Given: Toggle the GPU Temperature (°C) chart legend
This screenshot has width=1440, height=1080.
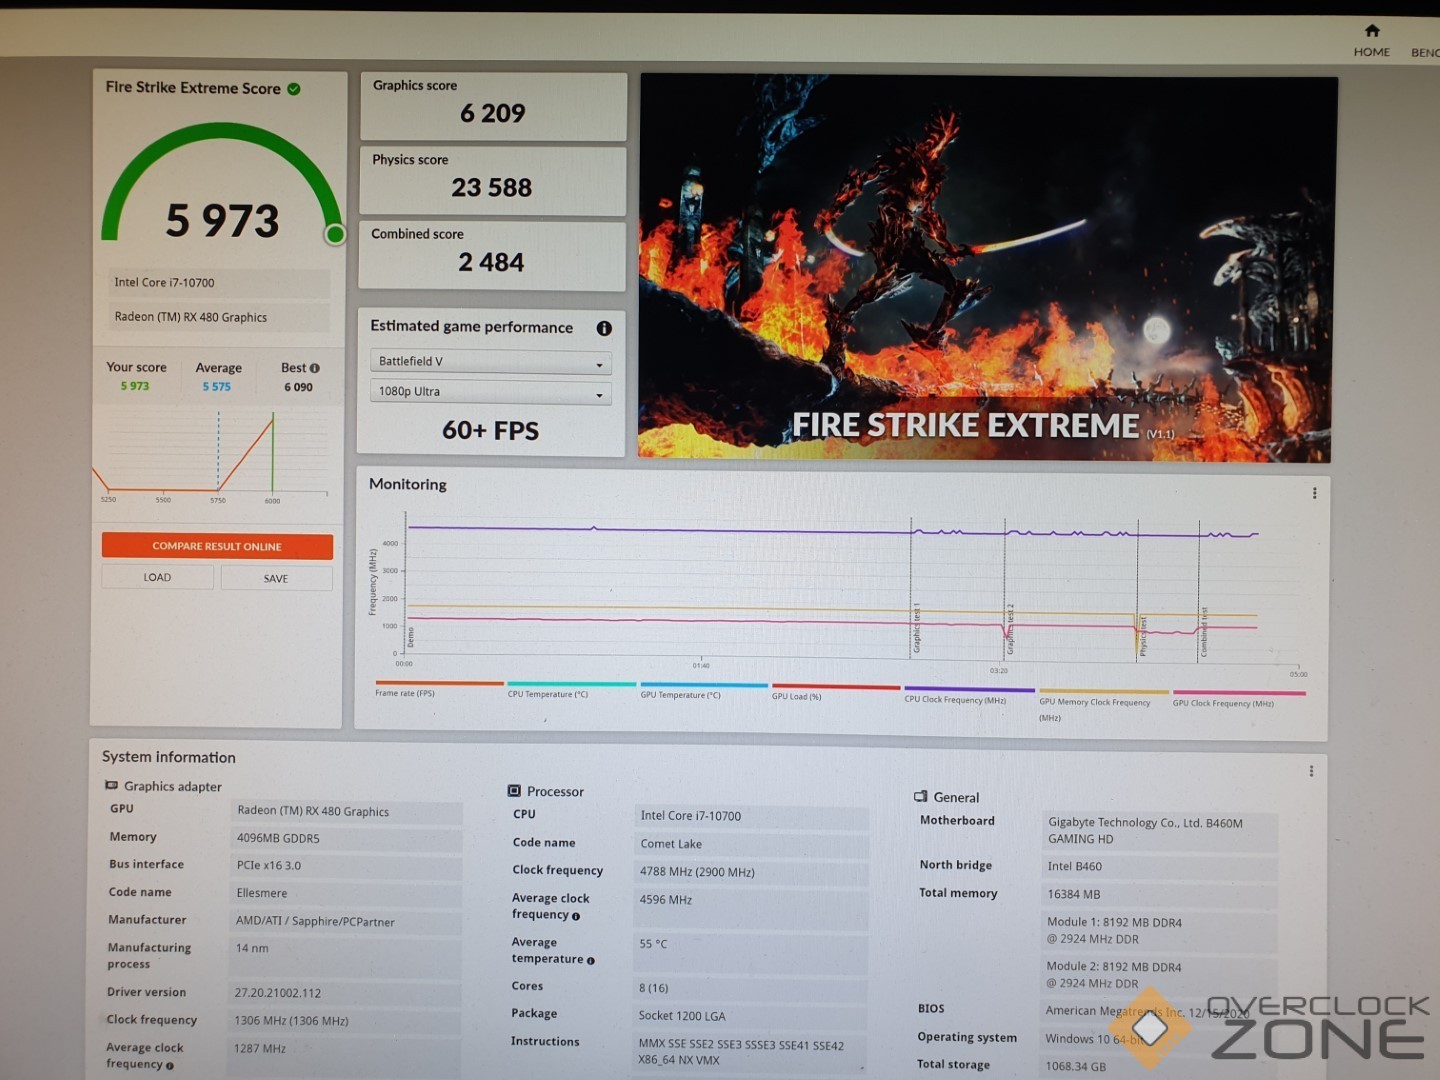Looking at the screenshot, I should 703,691.
